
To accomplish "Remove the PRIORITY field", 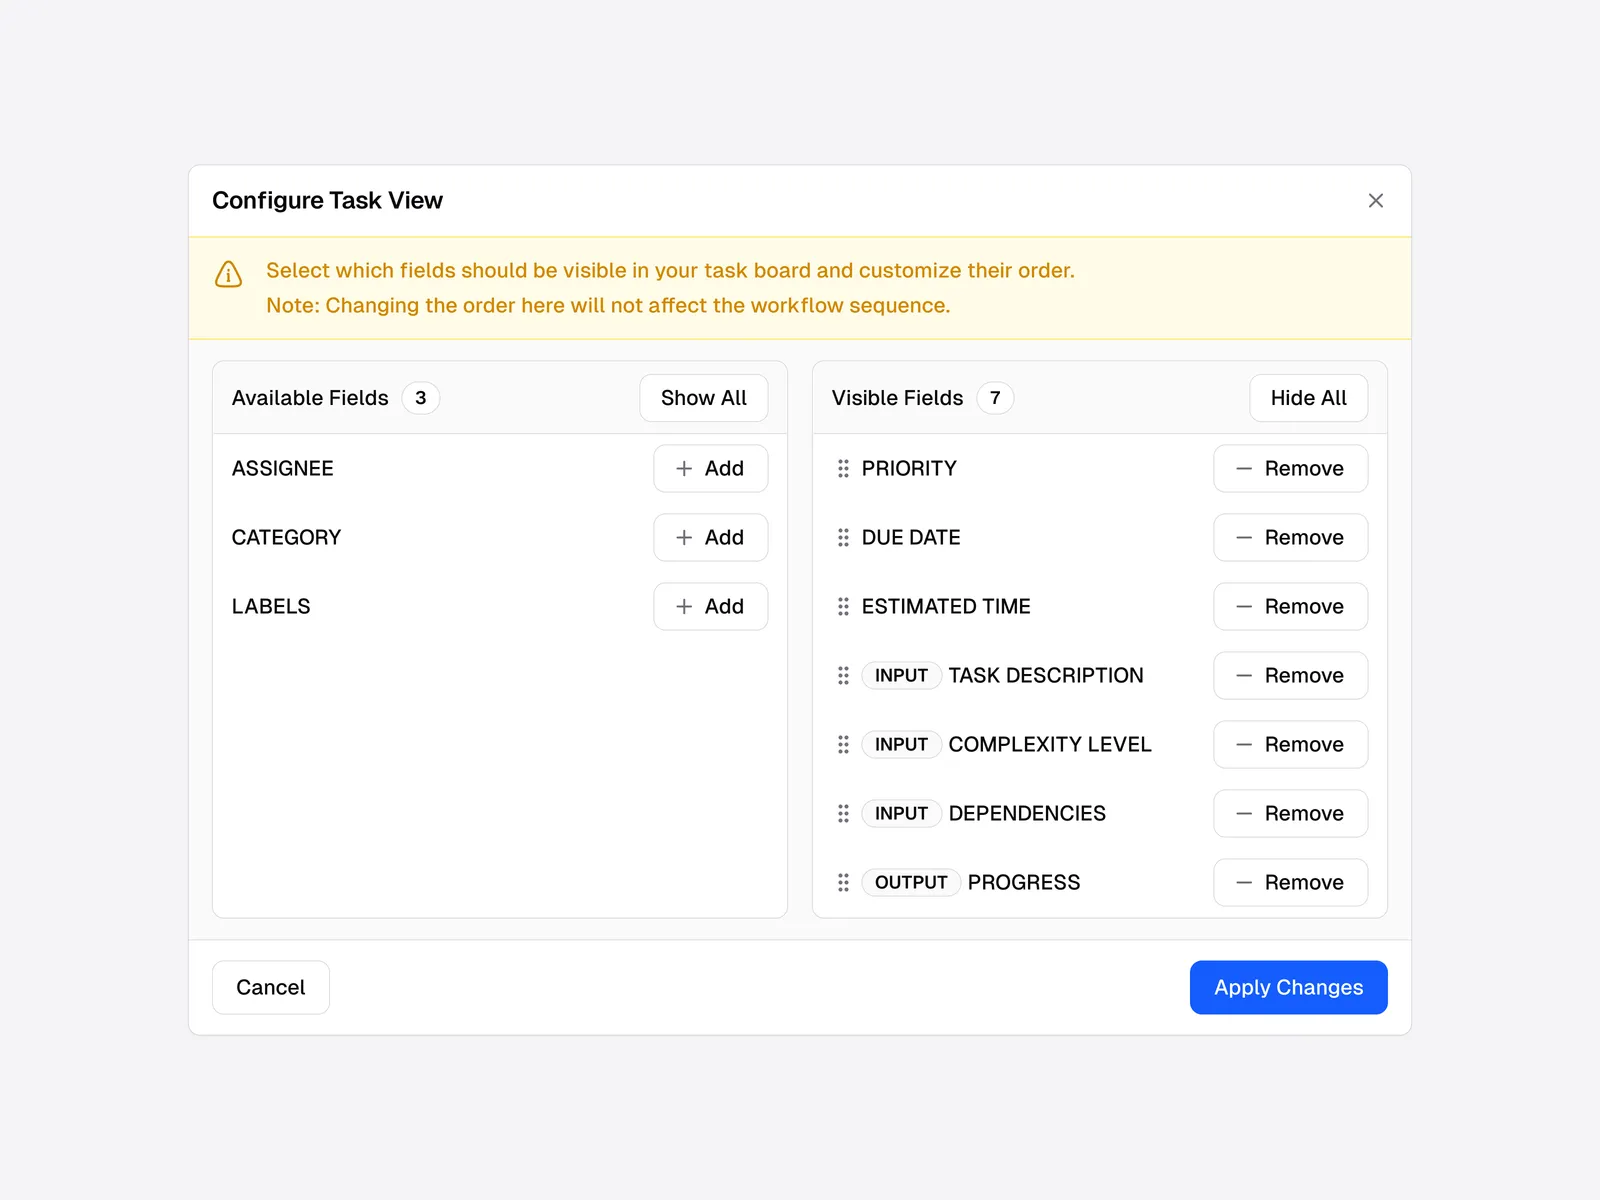I will (x=1290, y=468).
